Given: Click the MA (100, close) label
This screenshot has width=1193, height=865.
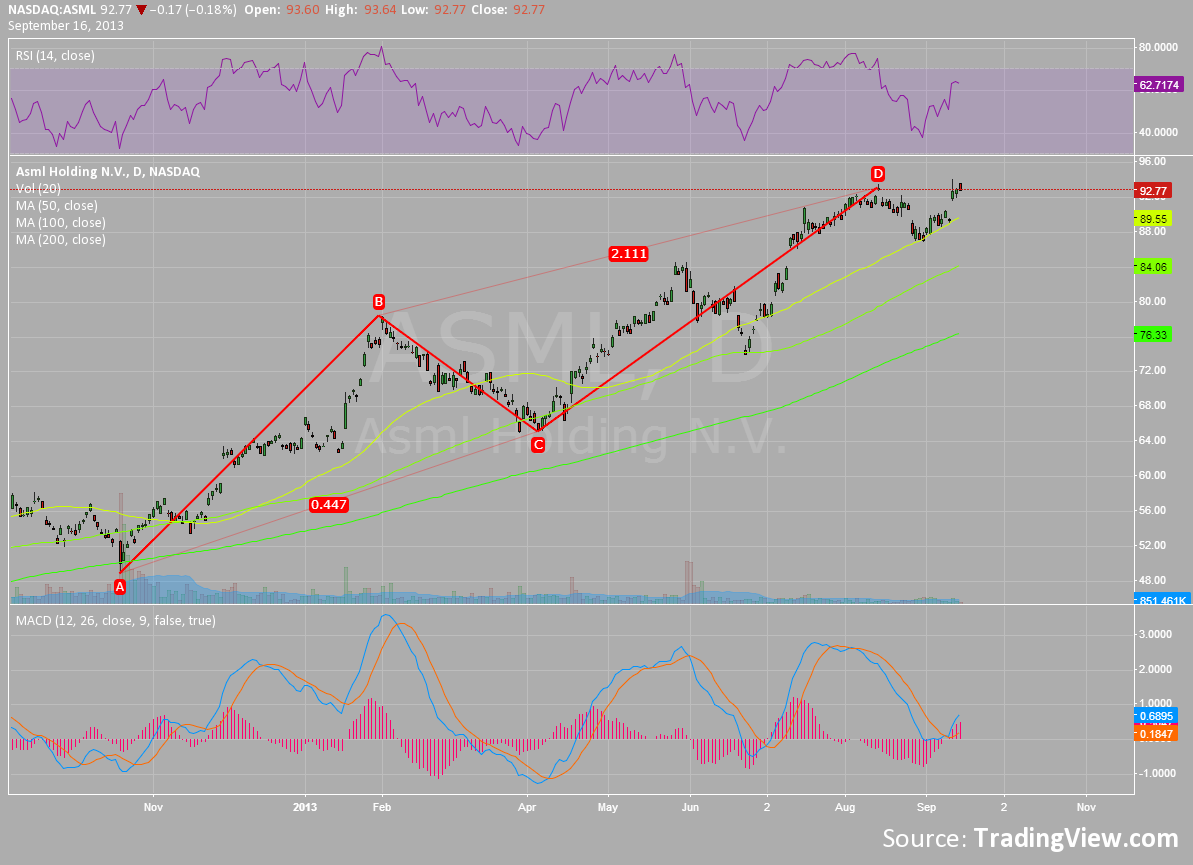Looking at the screenshot, I should tap(61, 223).
